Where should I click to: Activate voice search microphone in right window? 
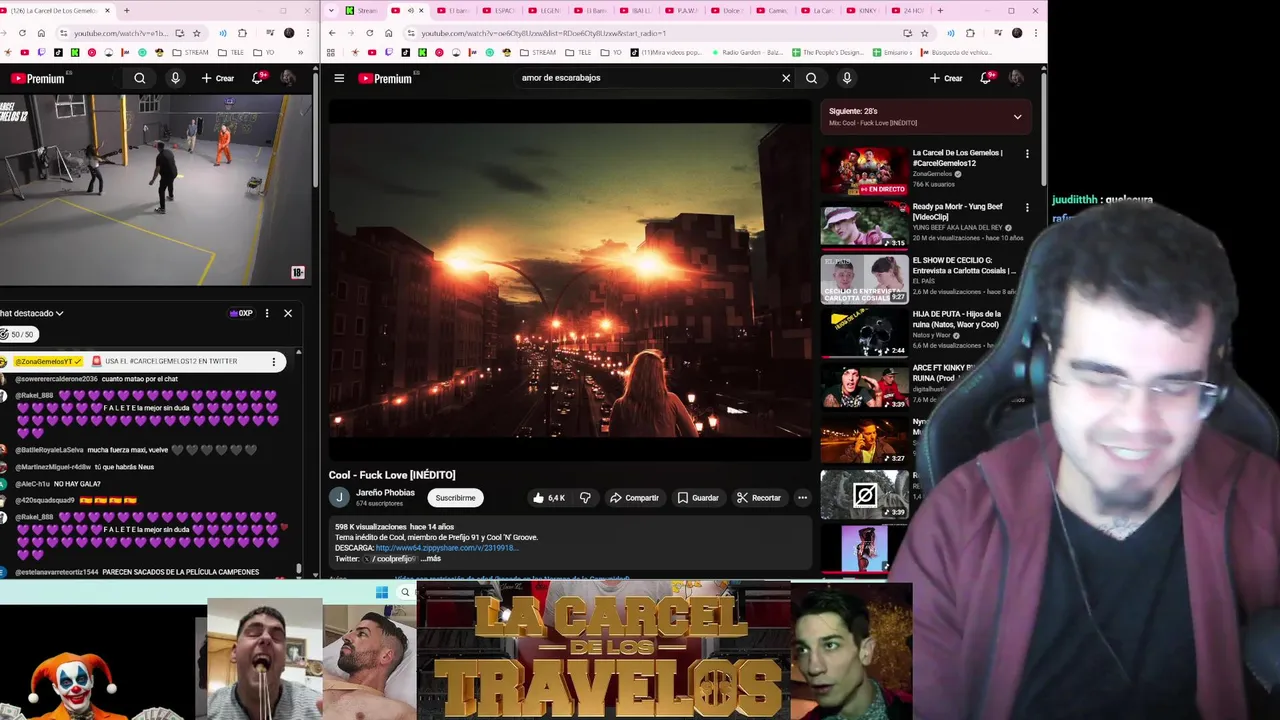(847, 78)
